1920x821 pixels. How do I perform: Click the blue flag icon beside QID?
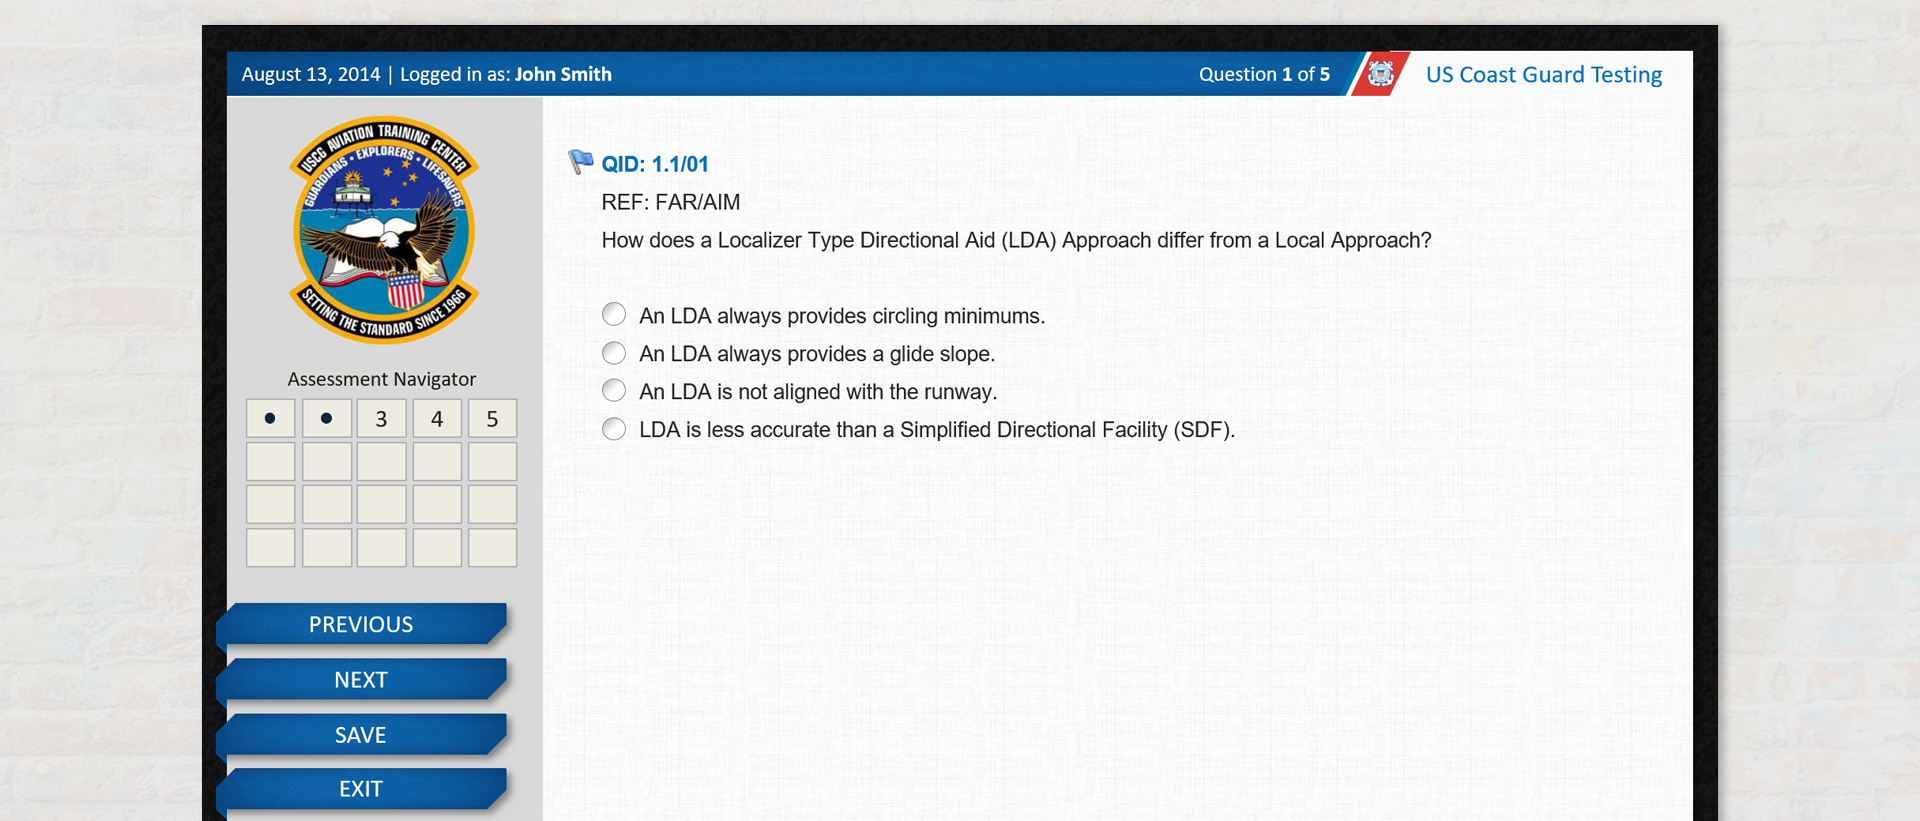pos(580,162)
